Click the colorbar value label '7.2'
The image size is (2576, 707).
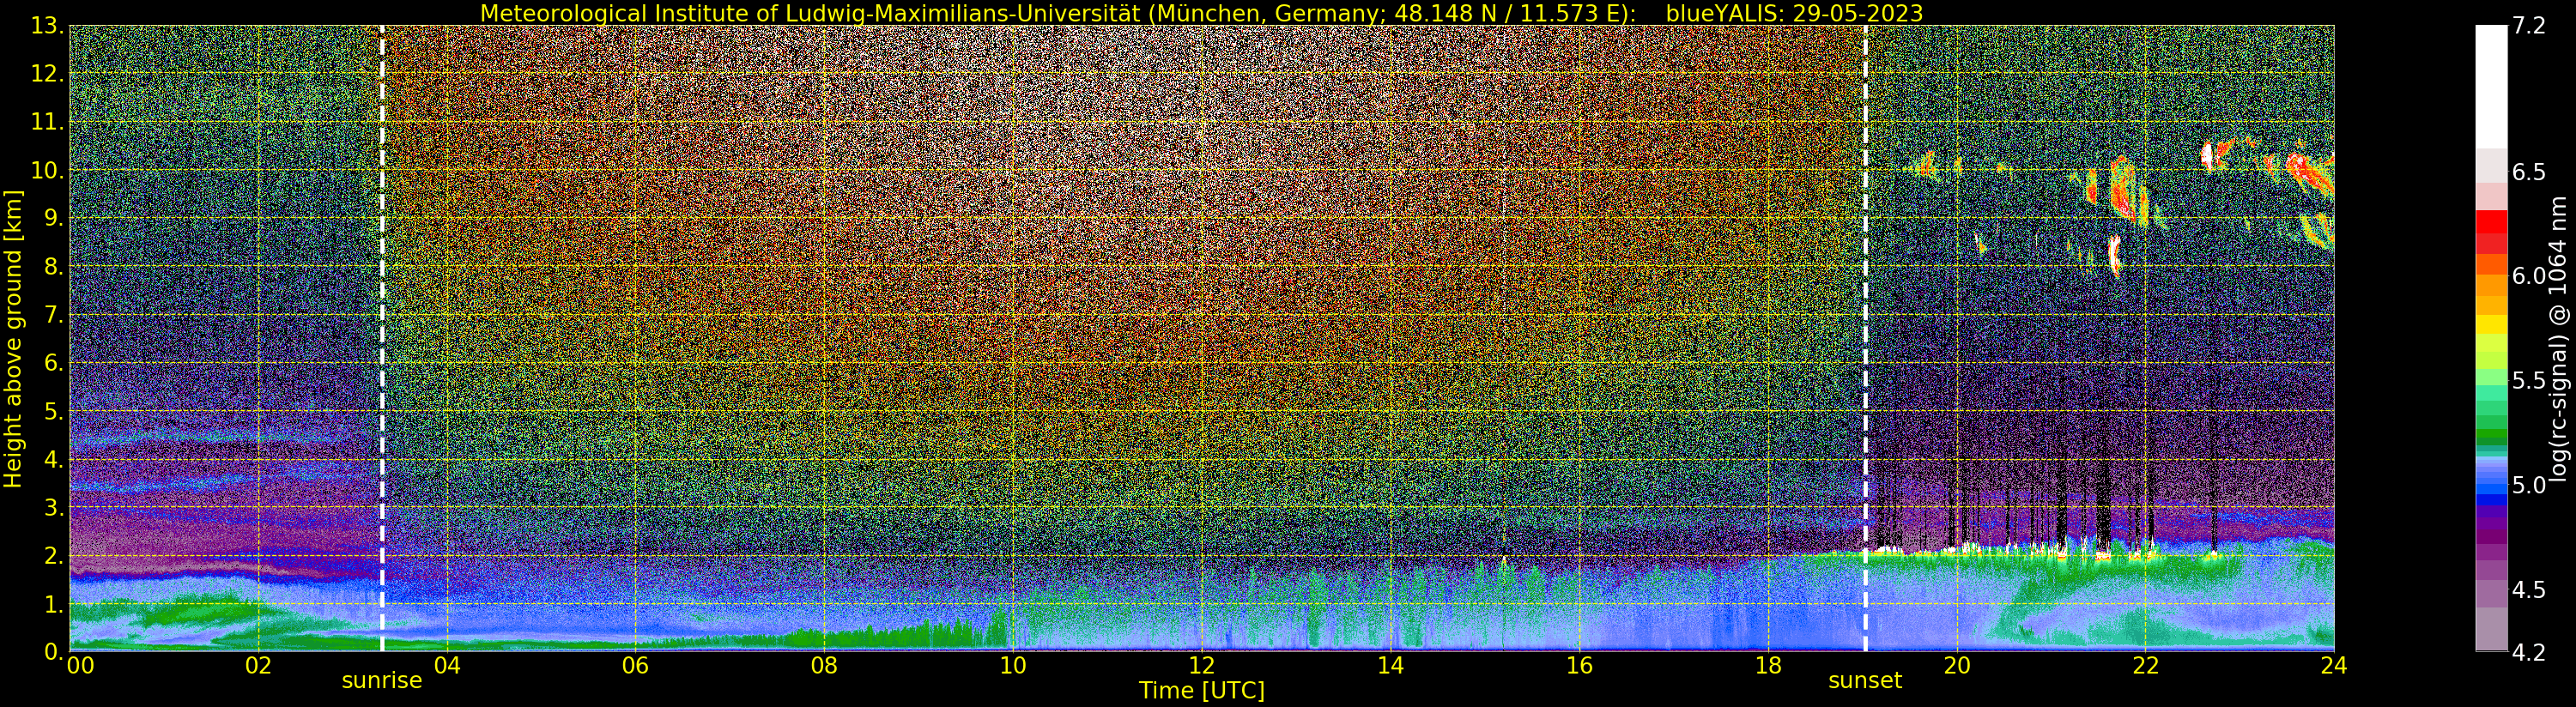[x=2528, y=26]
